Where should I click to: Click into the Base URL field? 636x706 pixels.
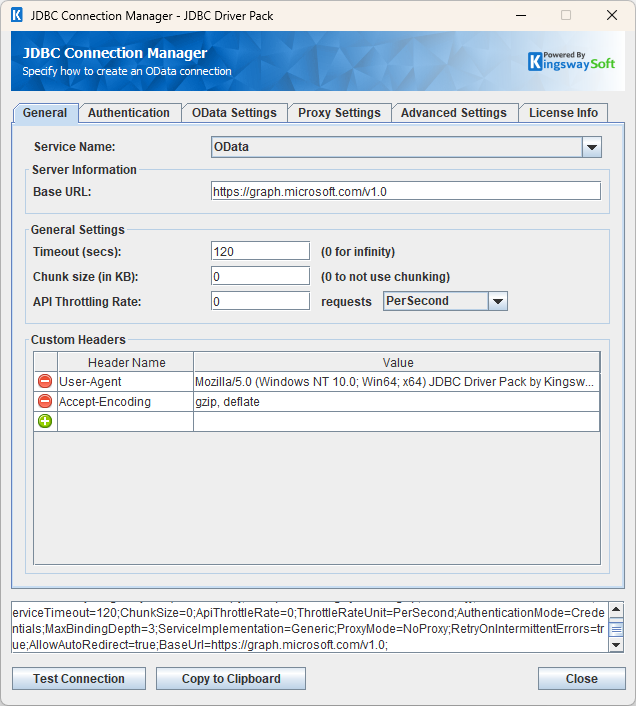pos(406,191)
